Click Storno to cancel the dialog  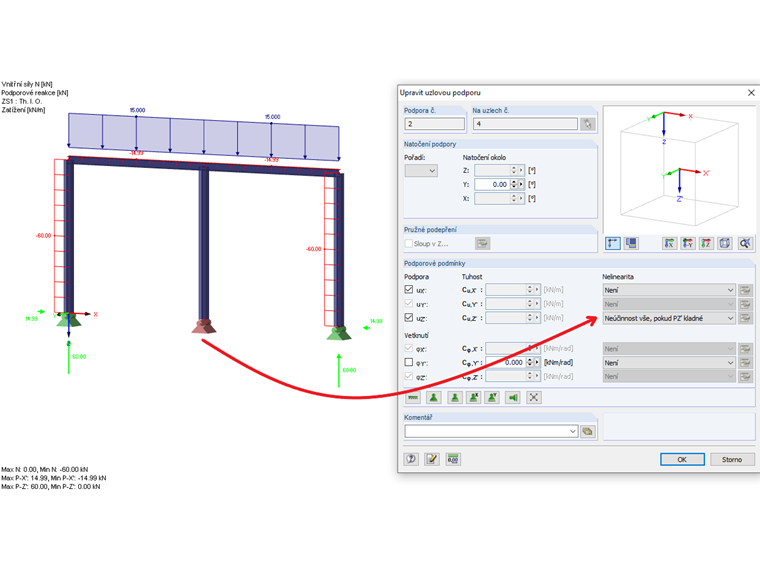(732, 459)
